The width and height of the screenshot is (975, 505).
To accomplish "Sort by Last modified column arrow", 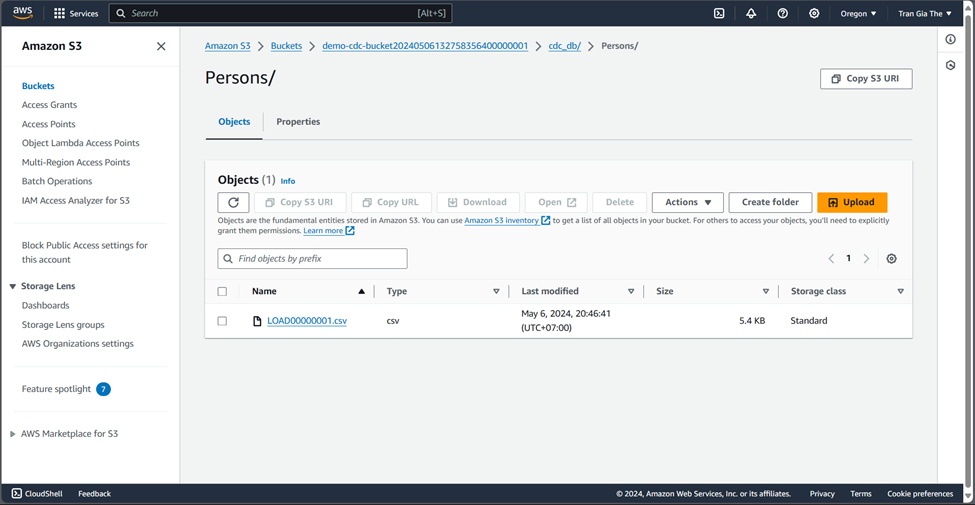I will pyautogui.click(x=631, y=291).
